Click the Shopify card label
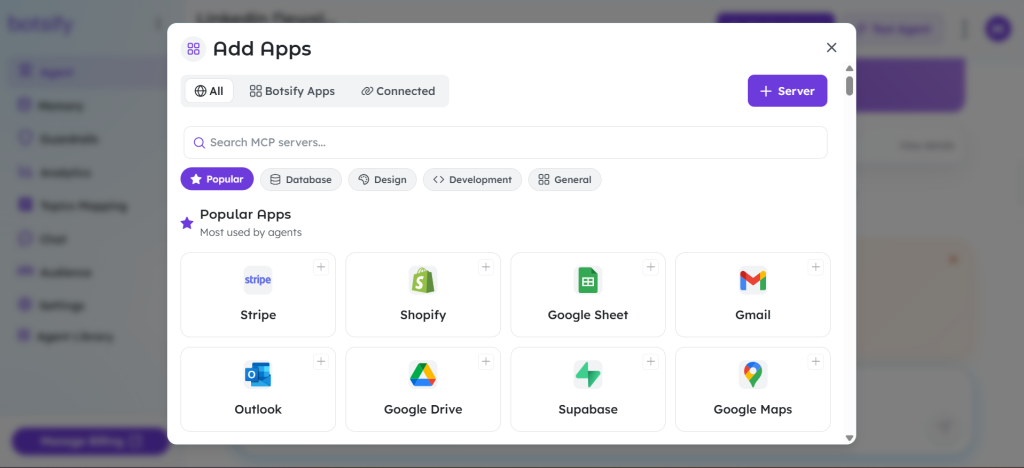 423,315
